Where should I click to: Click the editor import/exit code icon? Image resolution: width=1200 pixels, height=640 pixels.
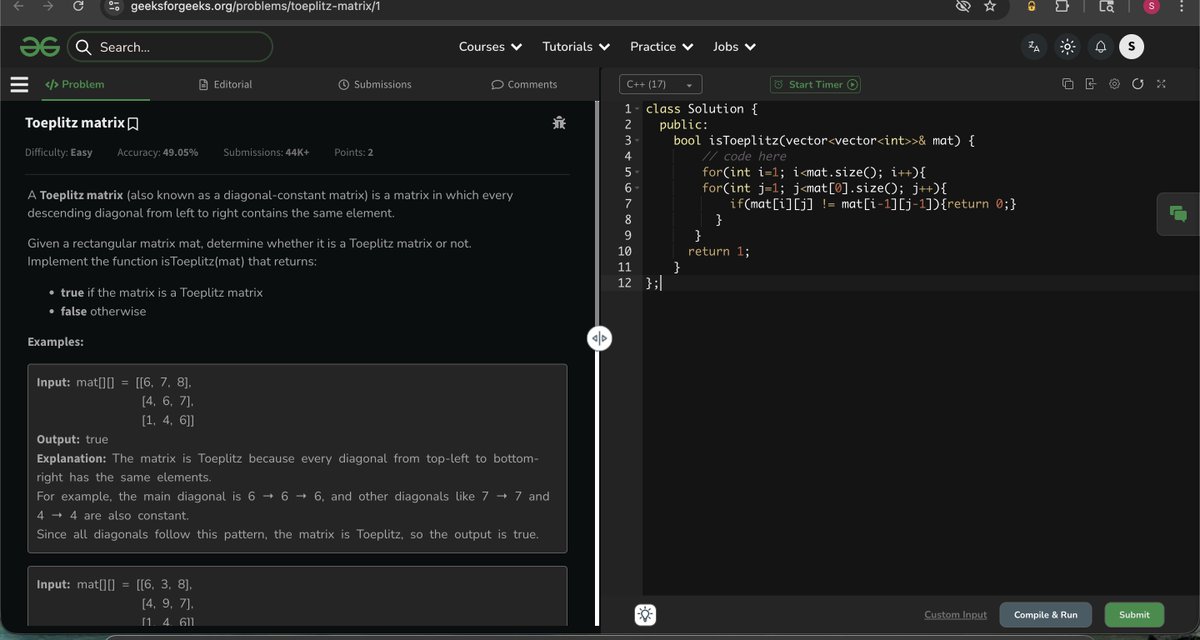click(x=1090, y=84)
